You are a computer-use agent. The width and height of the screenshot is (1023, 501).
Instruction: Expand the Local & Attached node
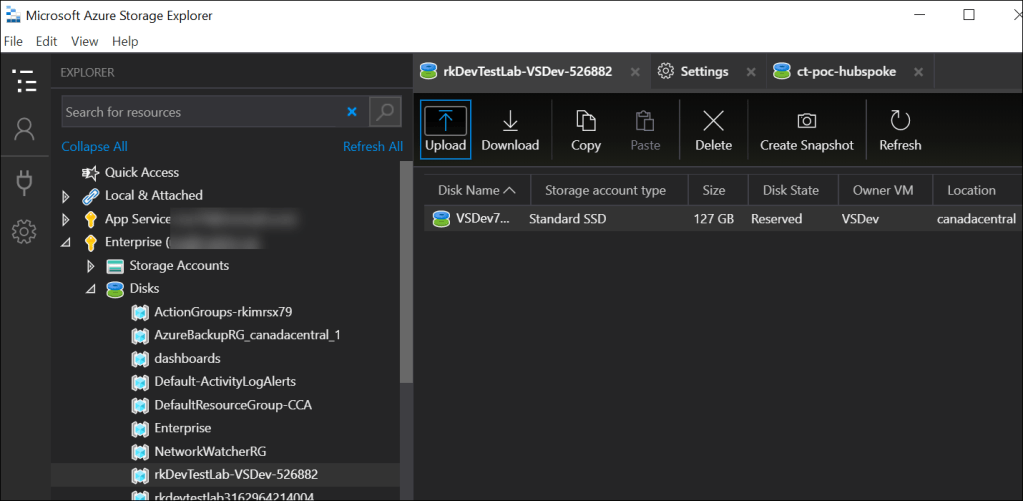(x=67, y=196)
